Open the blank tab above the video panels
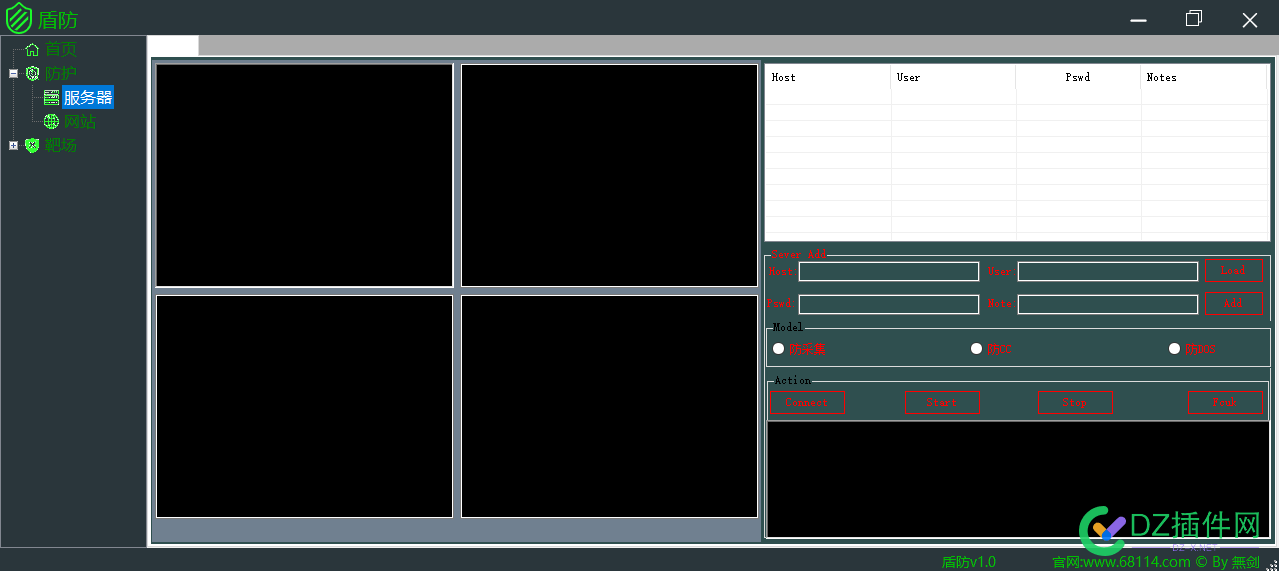 coord(174,46)
